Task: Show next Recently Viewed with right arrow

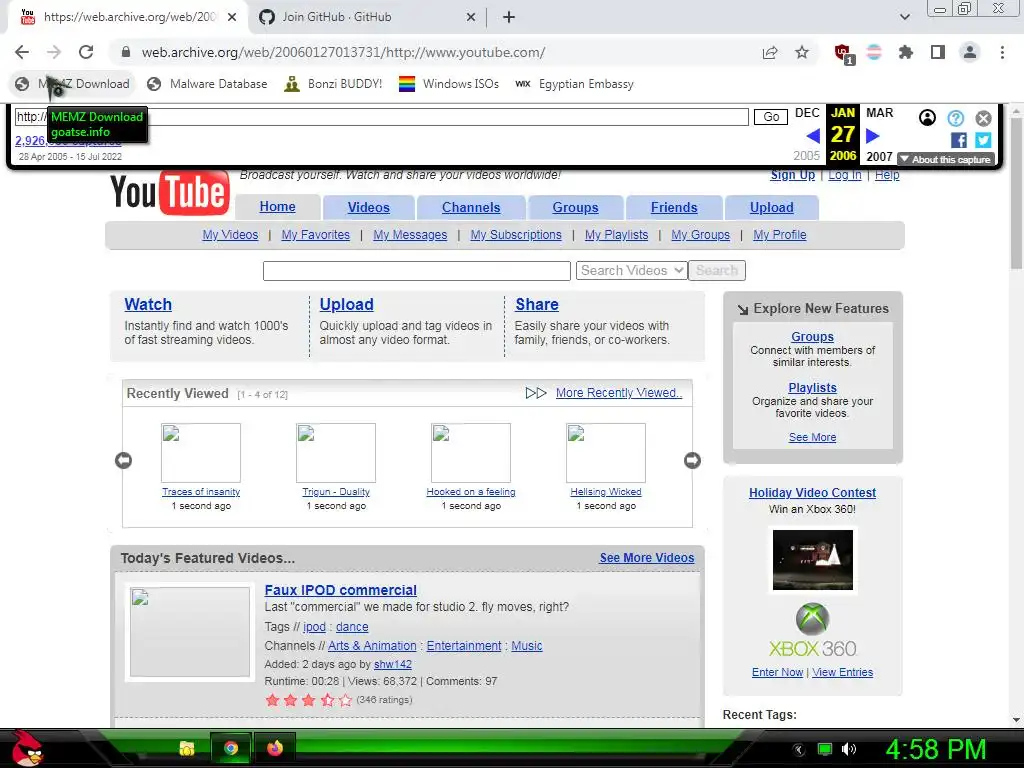Action: [x=692, y=460]
